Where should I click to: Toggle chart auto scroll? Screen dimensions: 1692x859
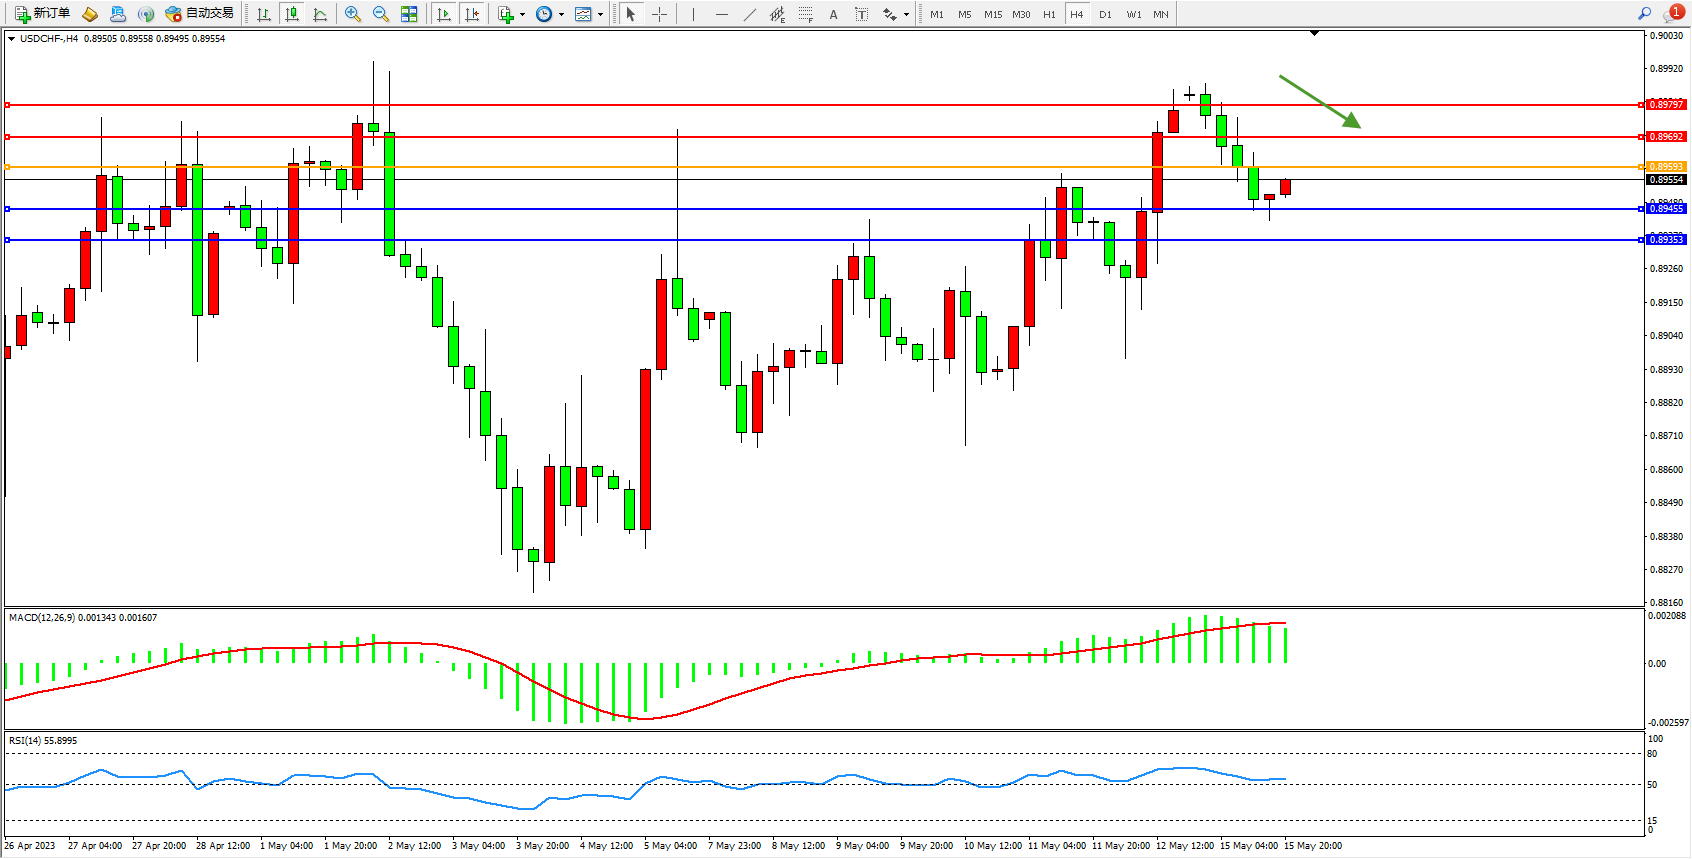444,14
